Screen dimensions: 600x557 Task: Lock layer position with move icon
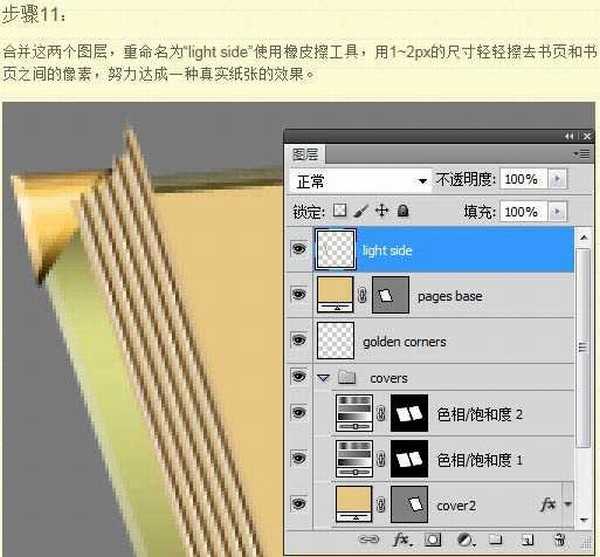[381, 212]
